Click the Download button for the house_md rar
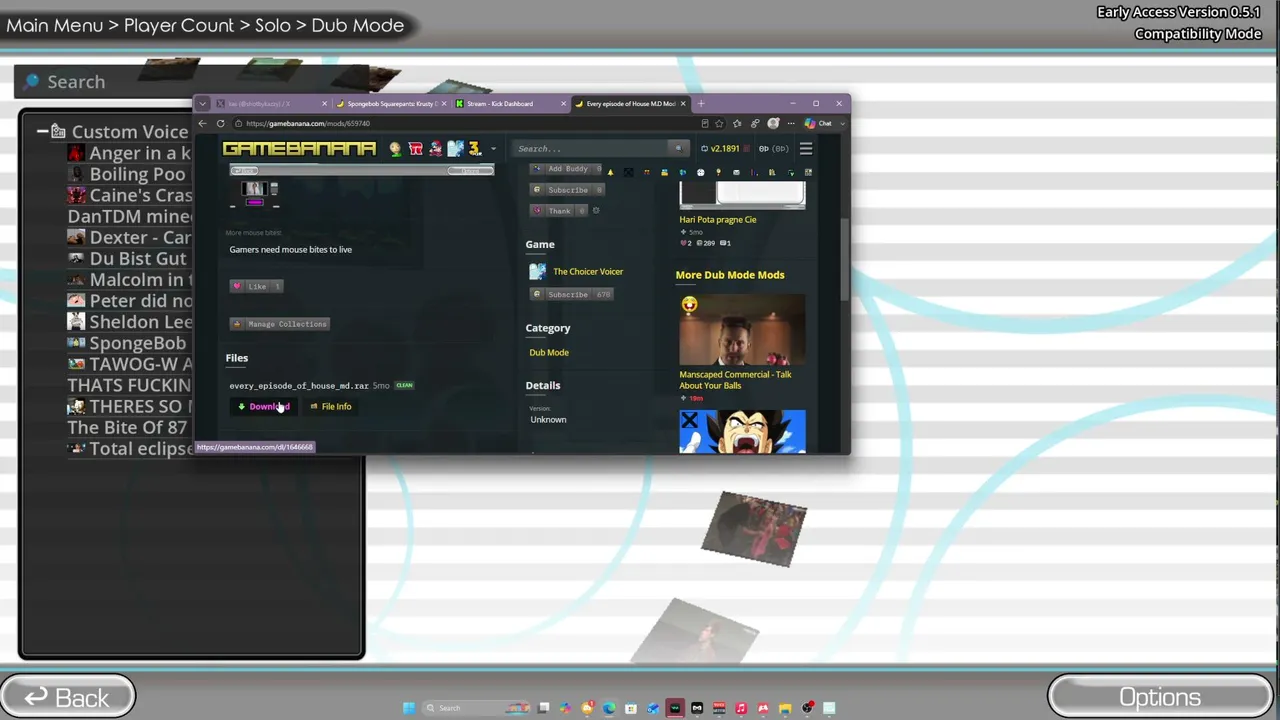The image size is (1280, 720). 264,407
